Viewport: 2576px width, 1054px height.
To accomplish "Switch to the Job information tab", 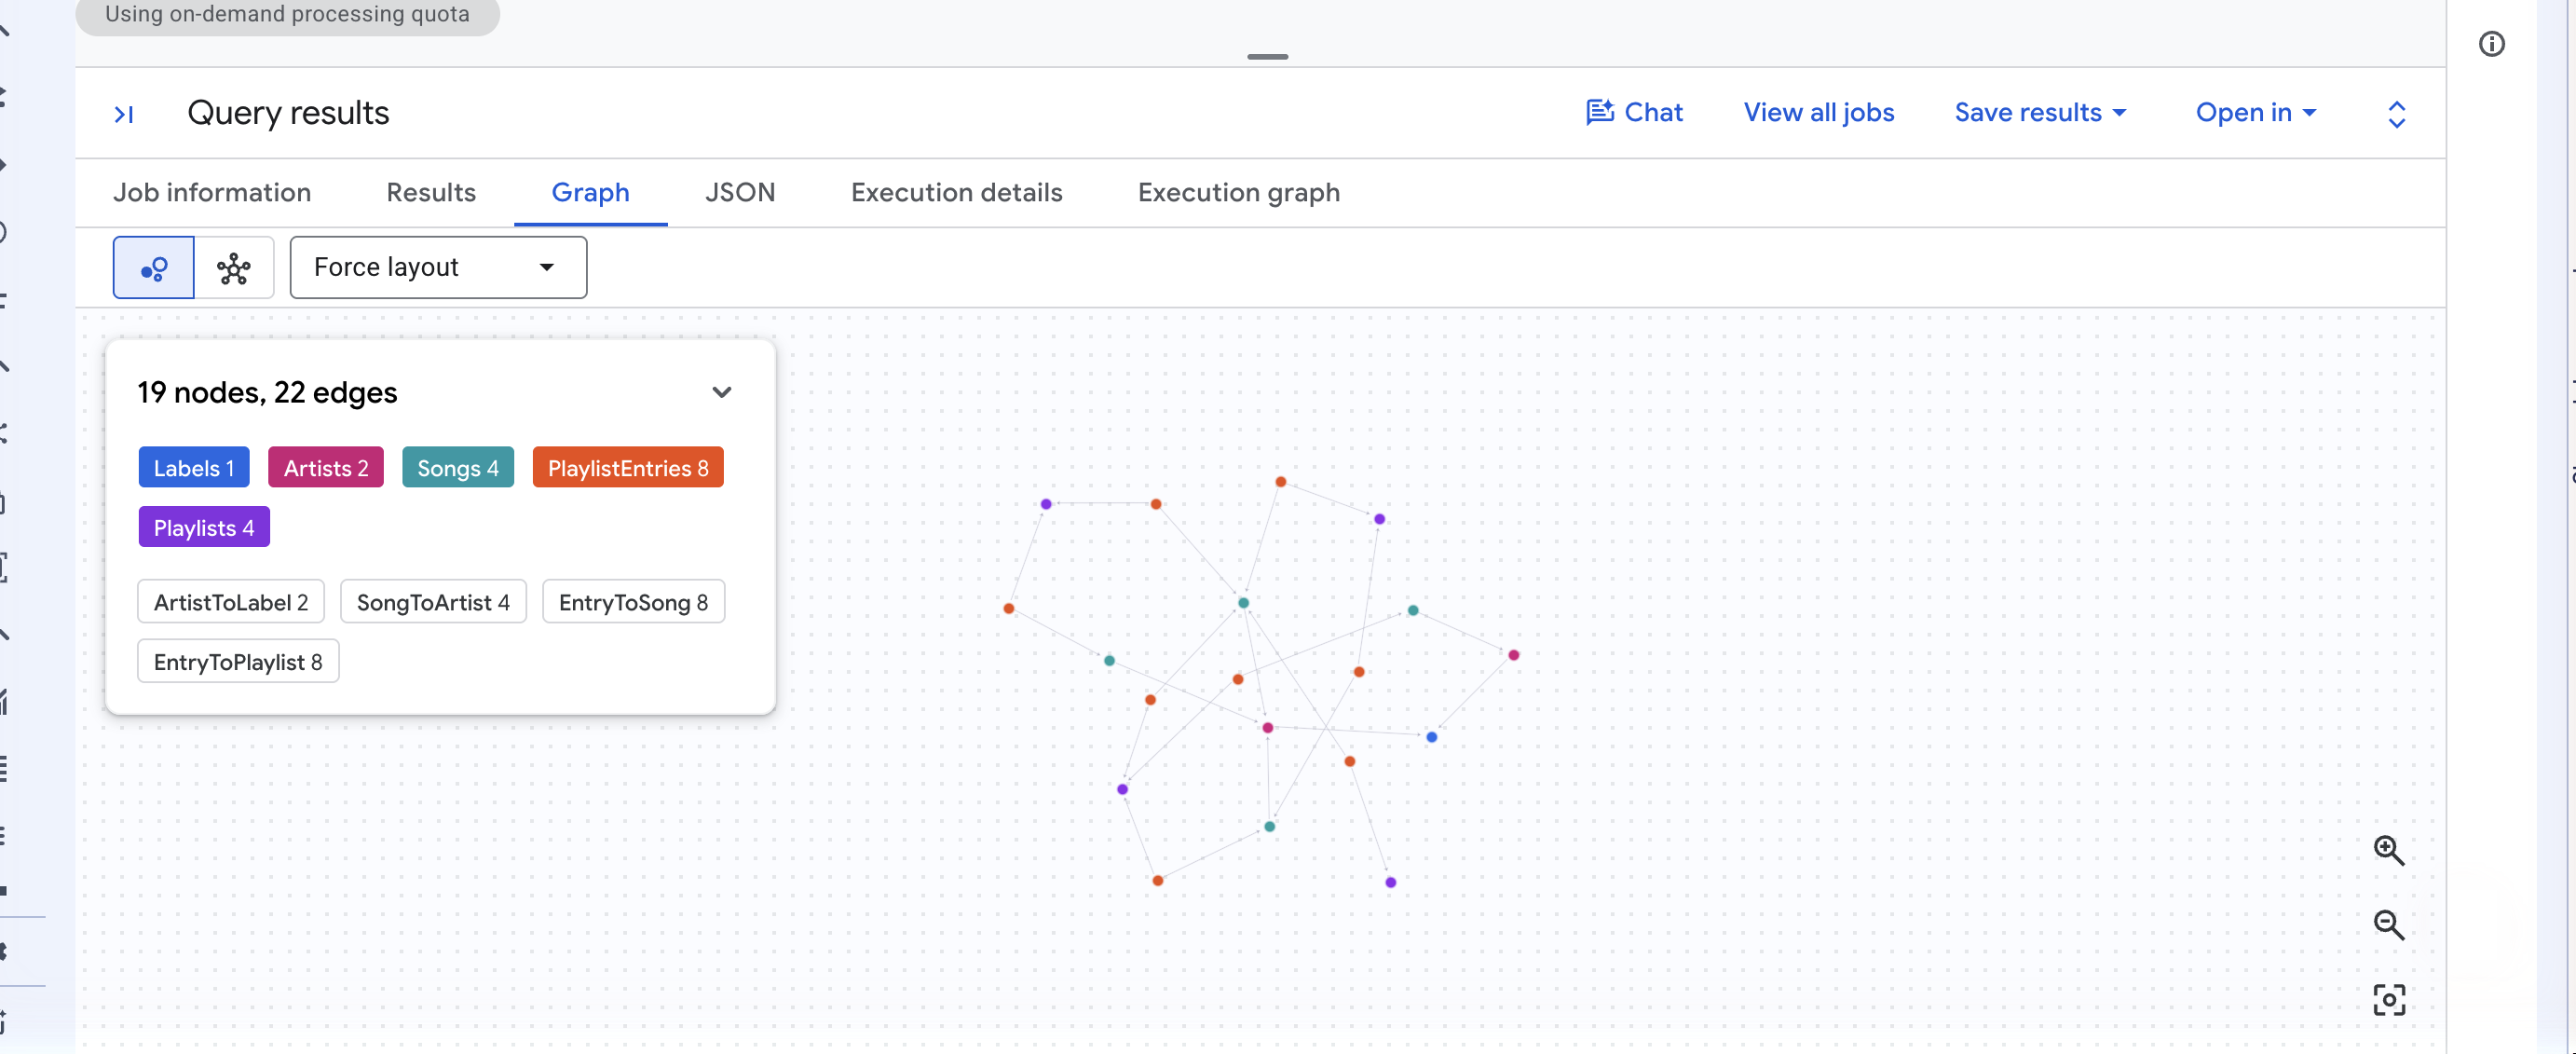I will tap(212, 192).
